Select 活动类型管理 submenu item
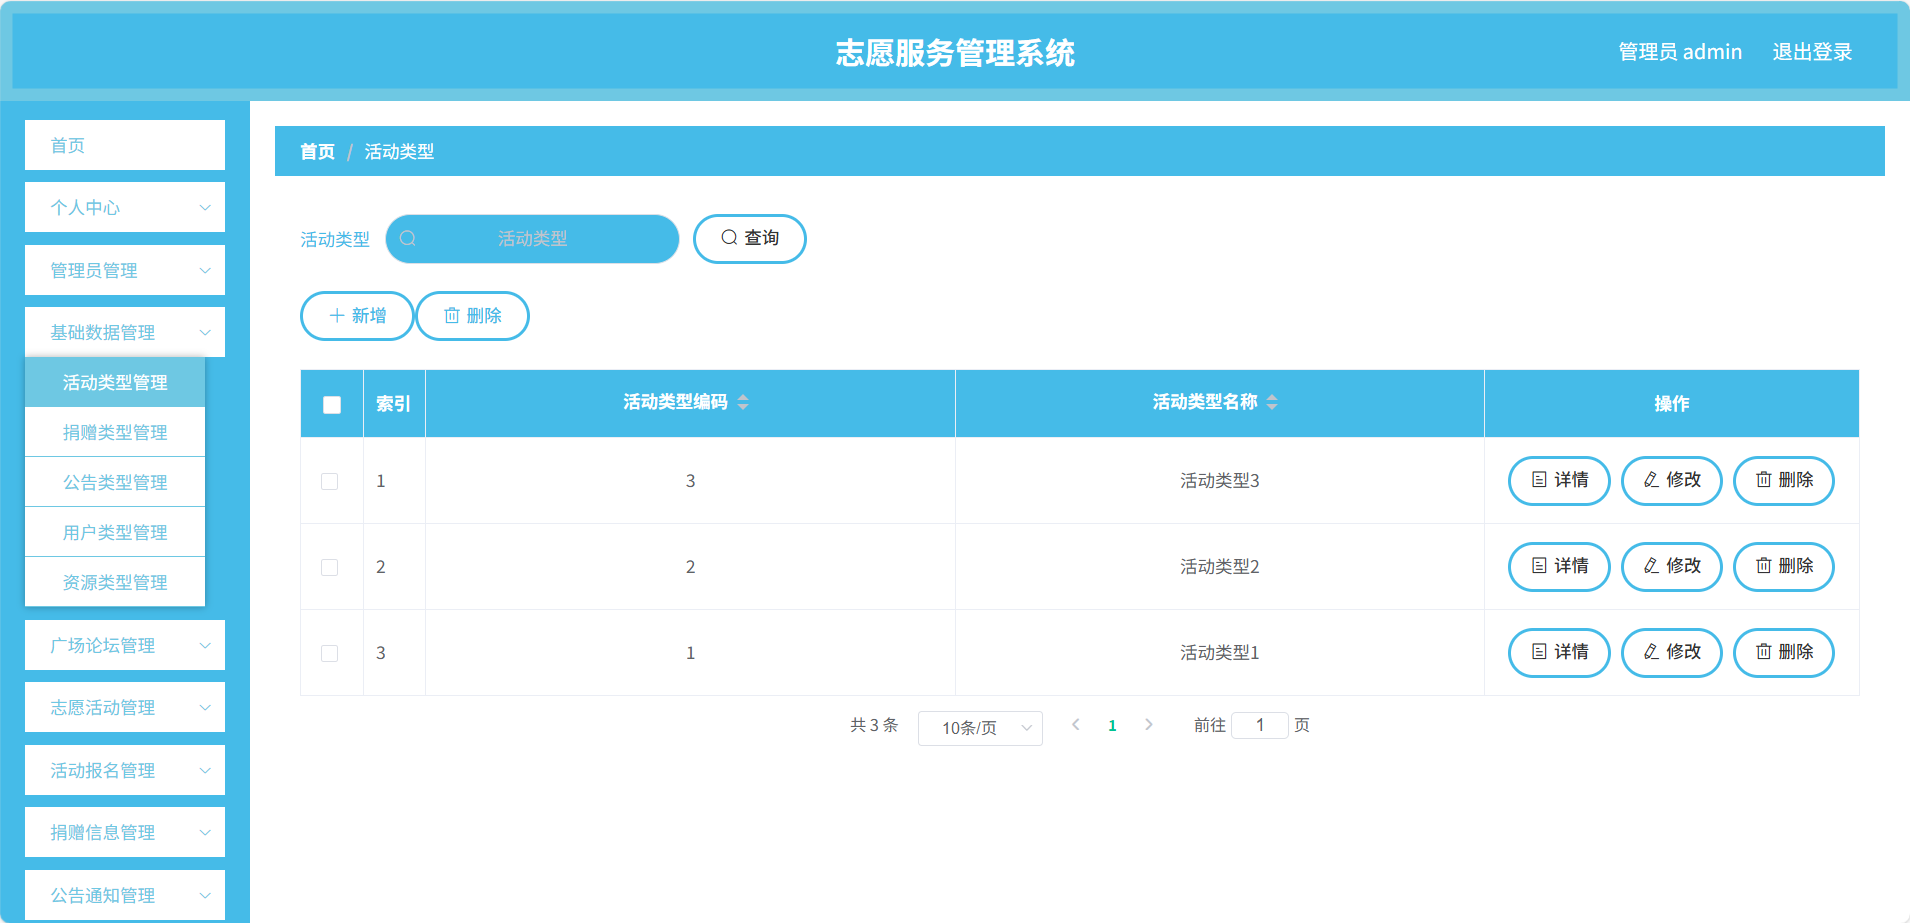The width and height of the screenshot is (1910, 923). click(115, 382)
